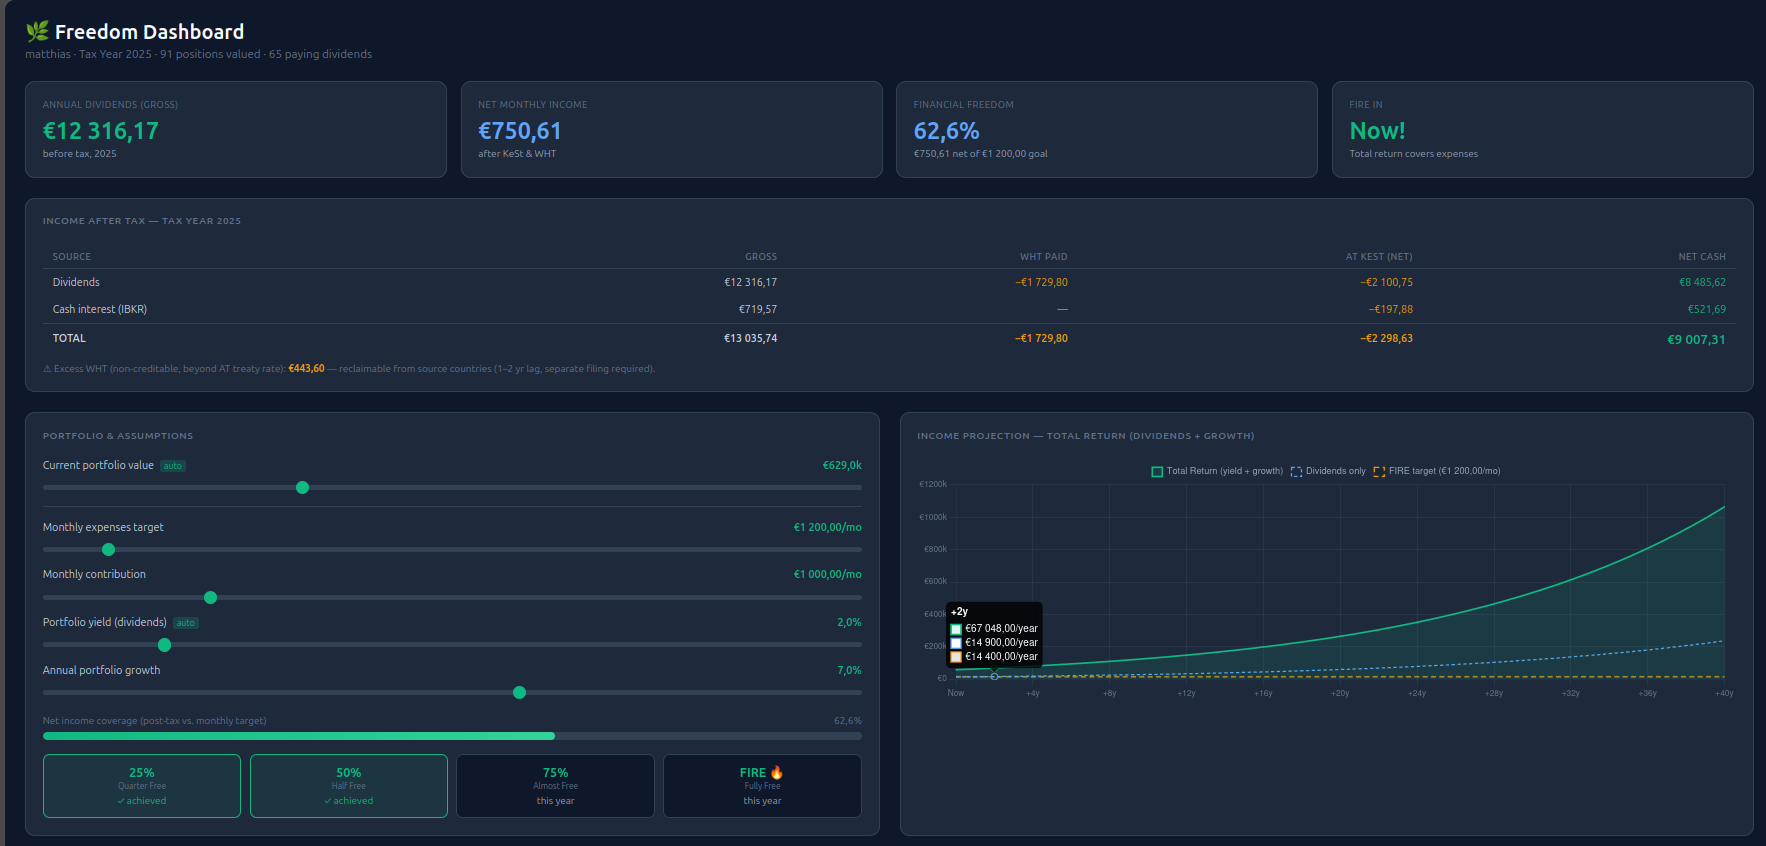The height and width of the screenshot is (846, 1766).
Task: Toggle FIRE target legend item
Action: [1437, 471]
